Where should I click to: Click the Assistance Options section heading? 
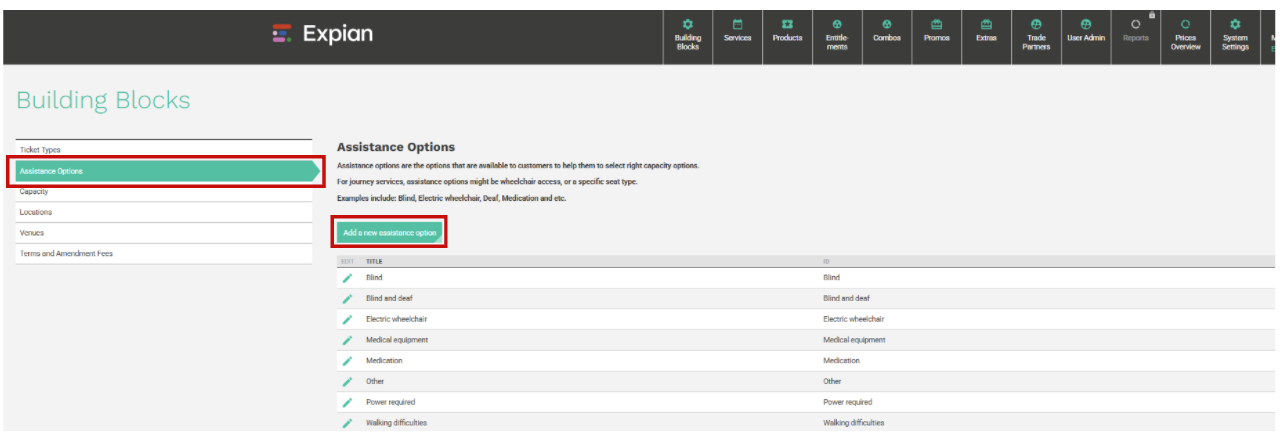(x=396, y=147)
